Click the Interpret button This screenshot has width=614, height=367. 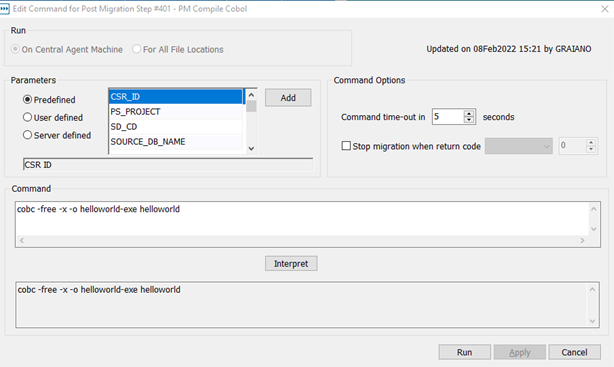coord(291,264)
